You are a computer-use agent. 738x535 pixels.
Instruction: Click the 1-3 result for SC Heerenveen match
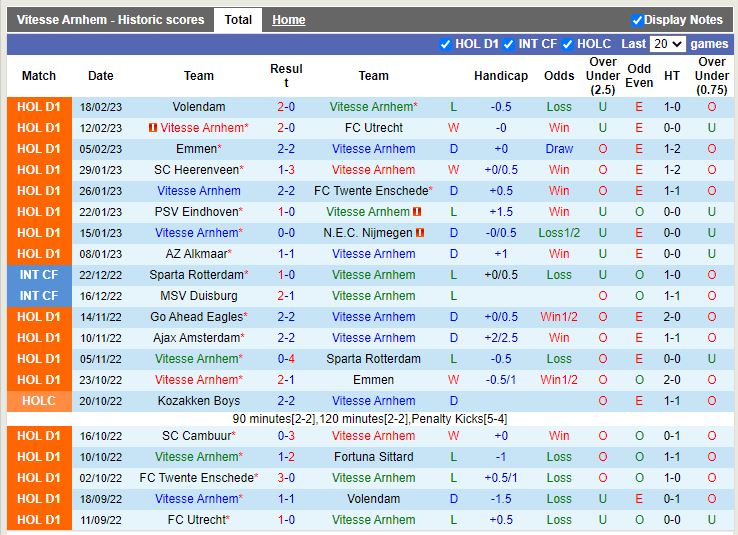click(286, 170)
